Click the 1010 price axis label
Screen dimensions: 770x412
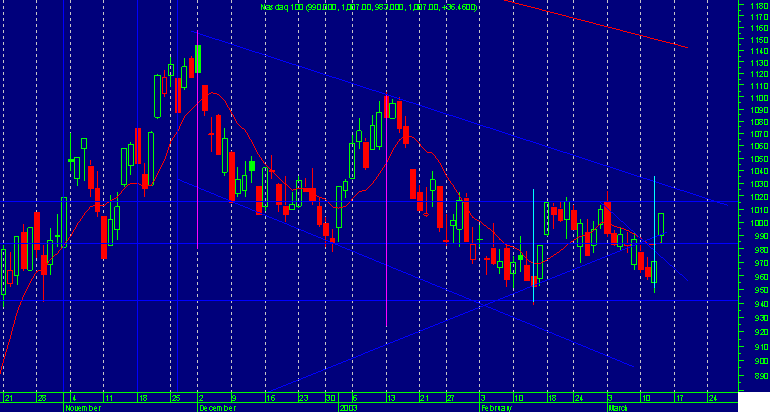click(760, 210)
